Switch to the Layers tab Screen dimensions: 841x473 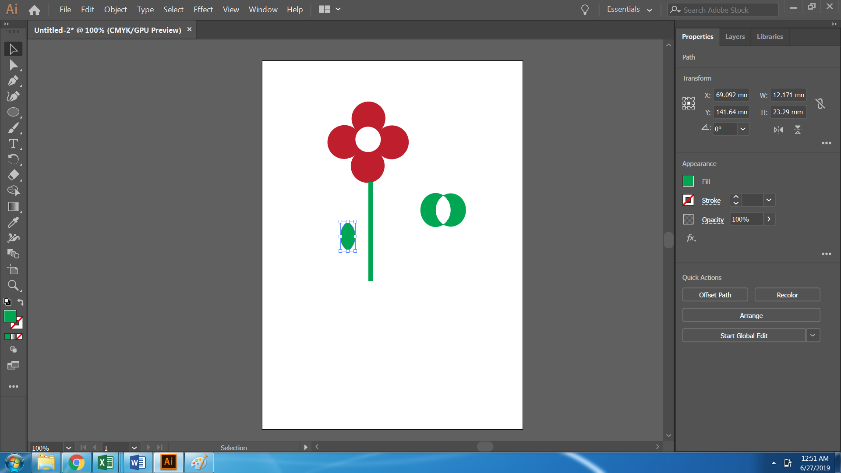pyautogui.click(x=734, y=37)
